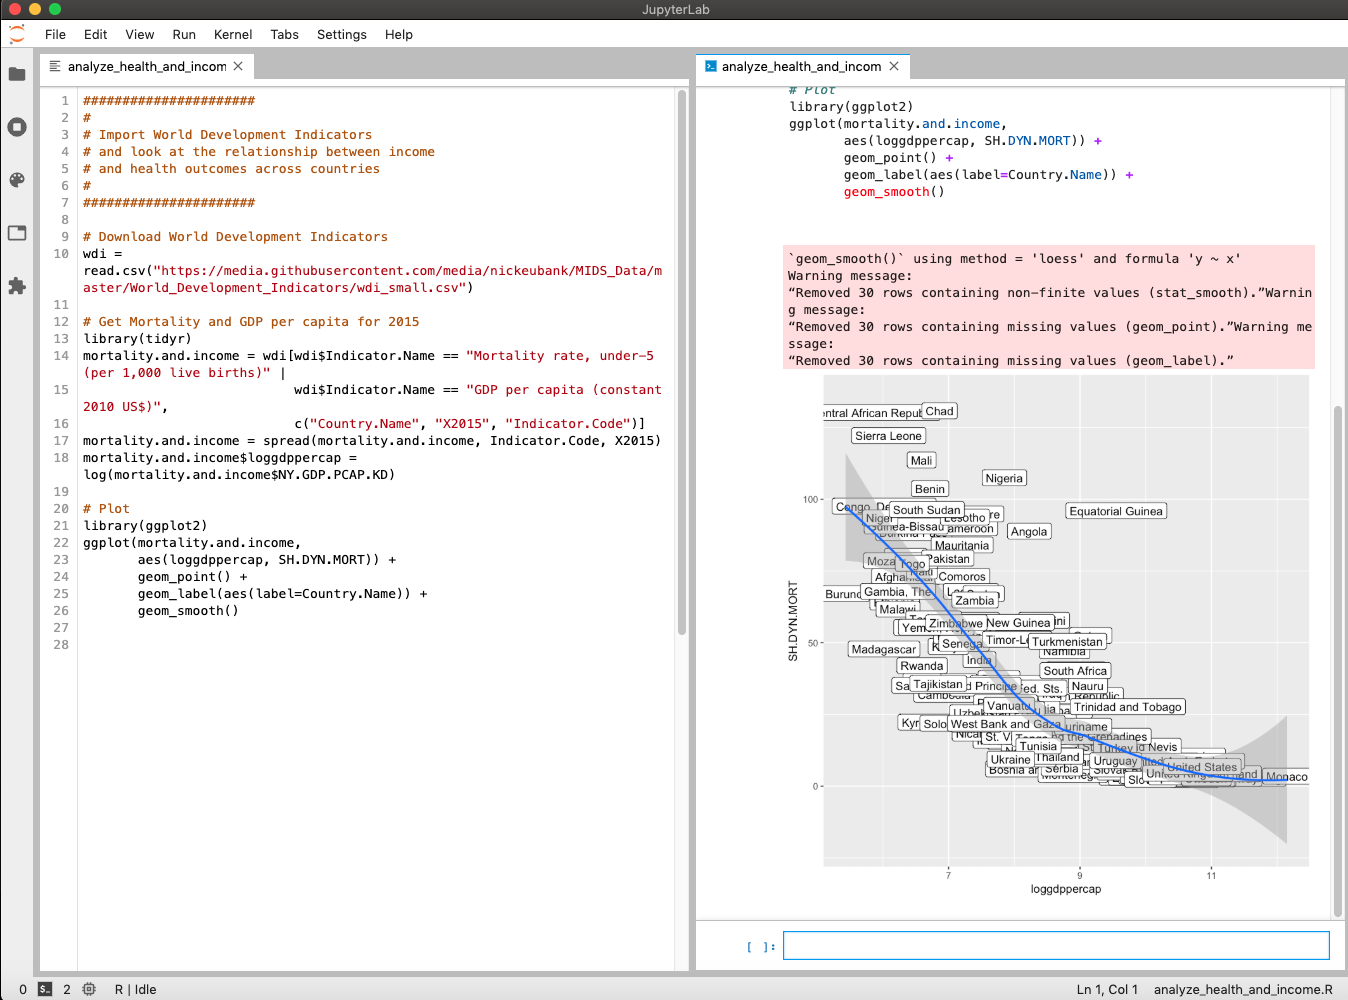Click the kernel icon in the status bar
Viewport: 1348px width, 1000px height.
[x=89, y=989]
